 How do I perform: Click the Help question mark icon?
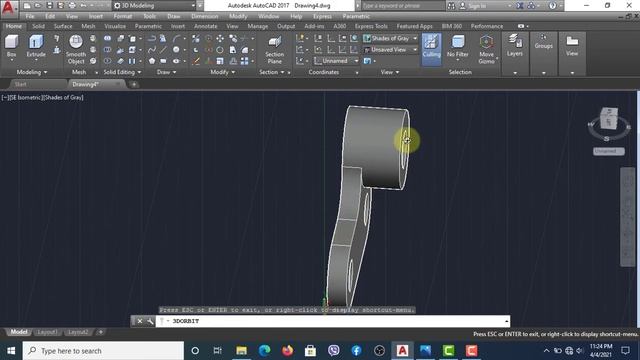click(x=552, y=6)
